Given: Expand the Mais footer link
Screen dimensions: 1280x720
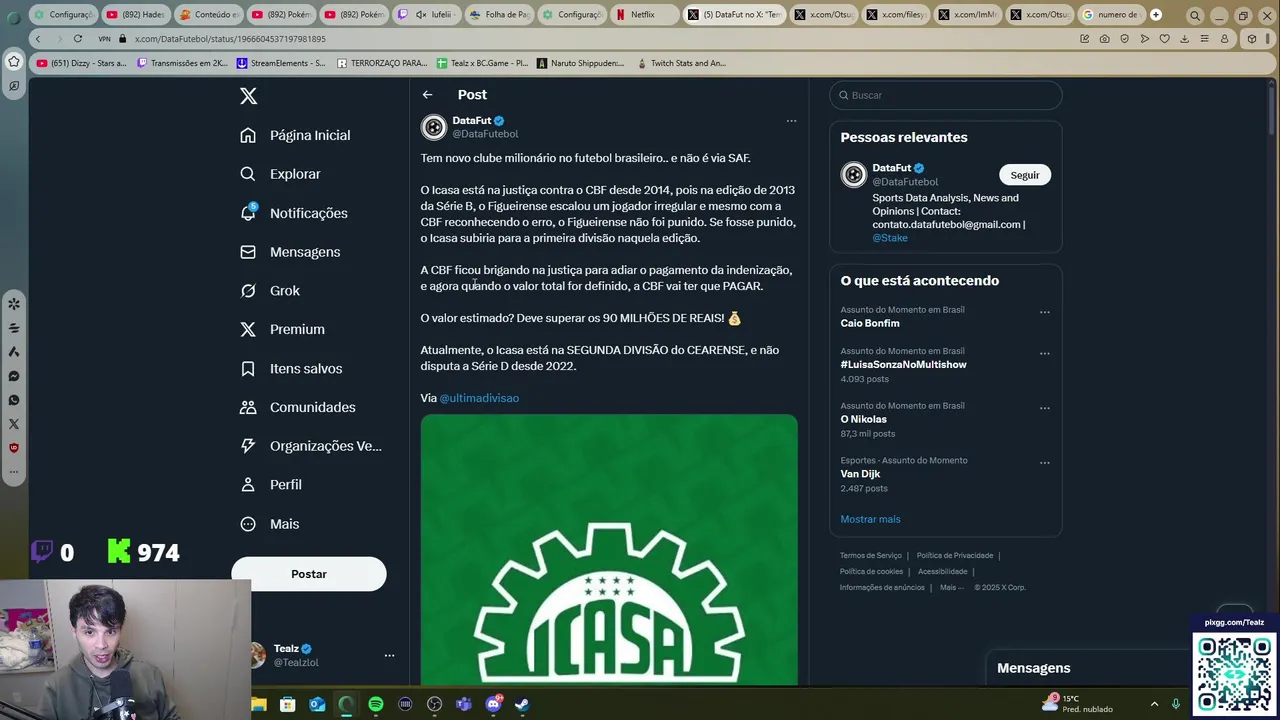Looking at the screenshot, I should click(x=950, y=588).
